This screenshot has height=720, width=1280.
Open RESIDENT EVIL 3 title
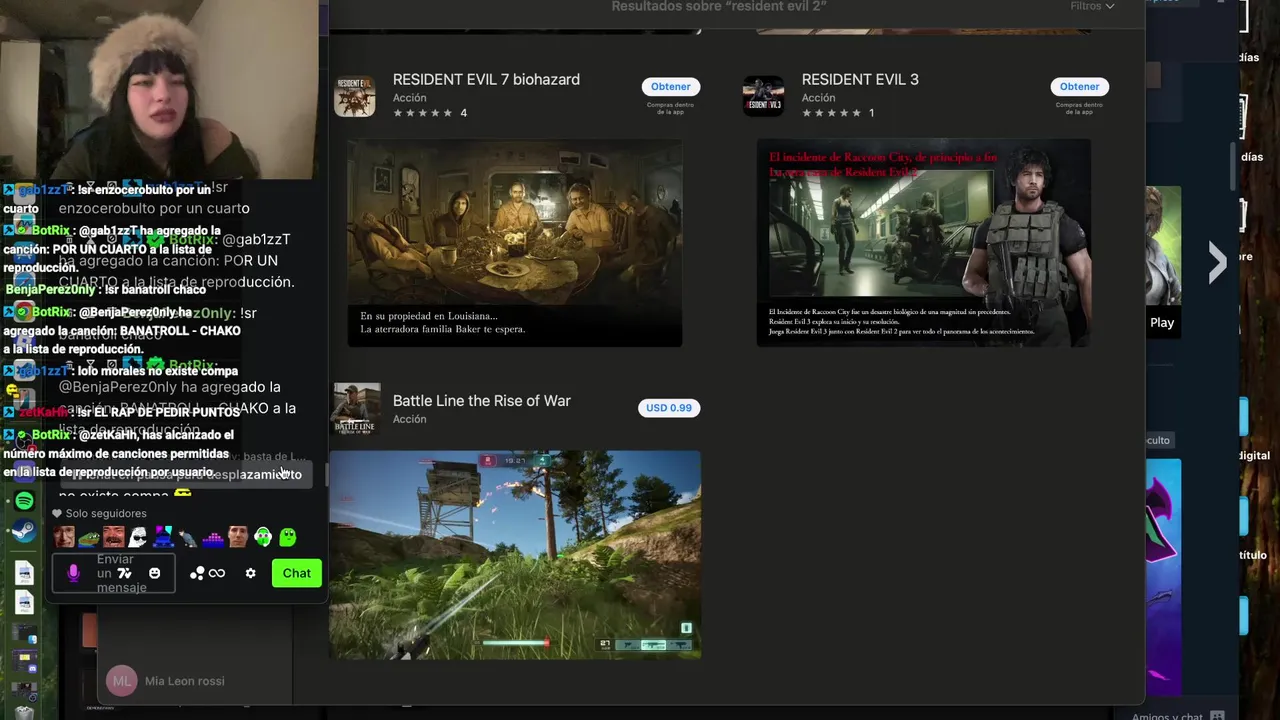tap(860, 79)
